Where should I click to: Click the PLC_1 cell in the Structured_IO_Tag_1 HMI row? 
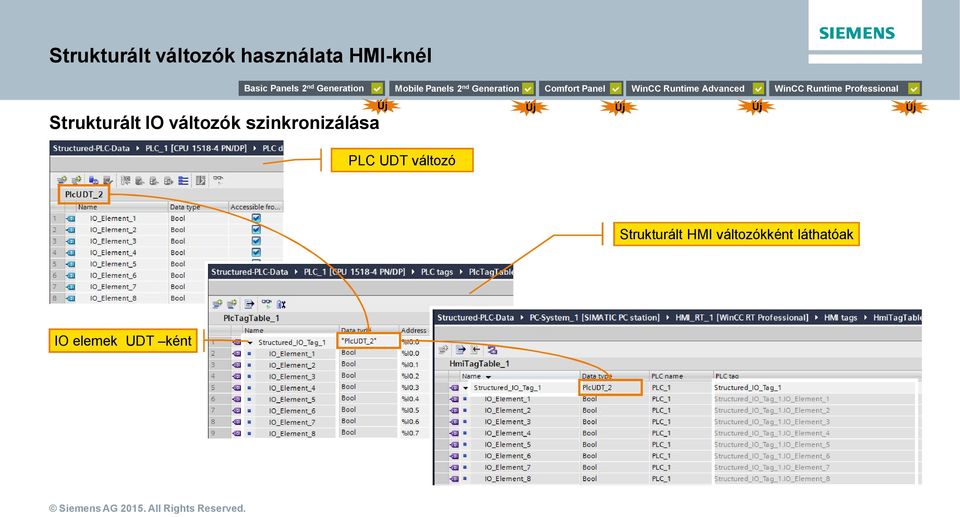pyautogui.click(x=661, y=388)
